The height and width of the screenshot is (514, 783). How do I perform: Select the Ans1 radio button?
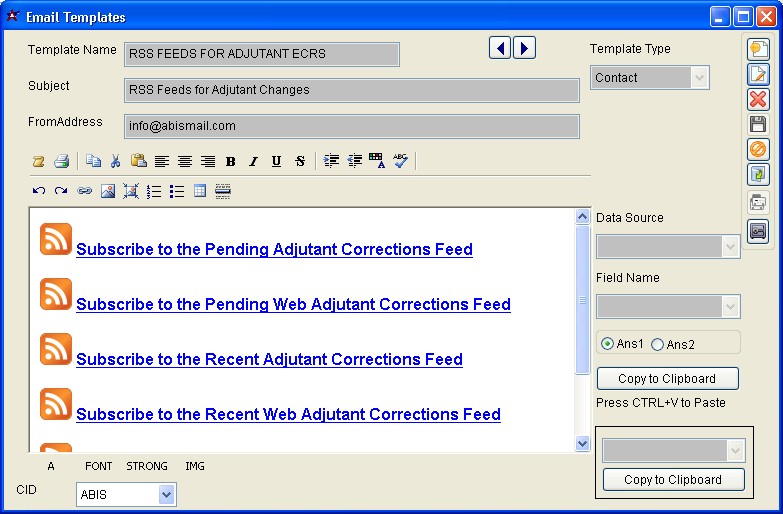tap(607, 344)
